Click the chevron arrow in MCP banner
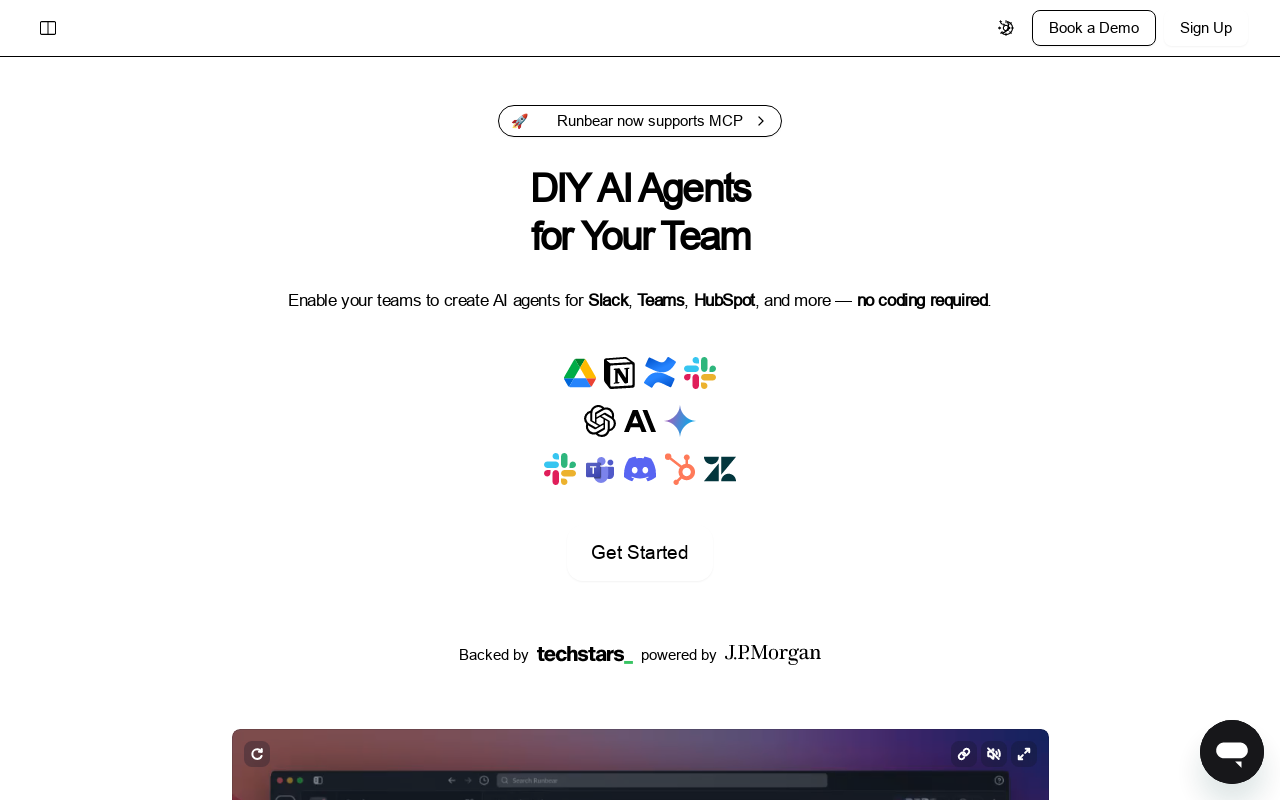This screenshot has width=1280, height=800. [x=761, y=121]
